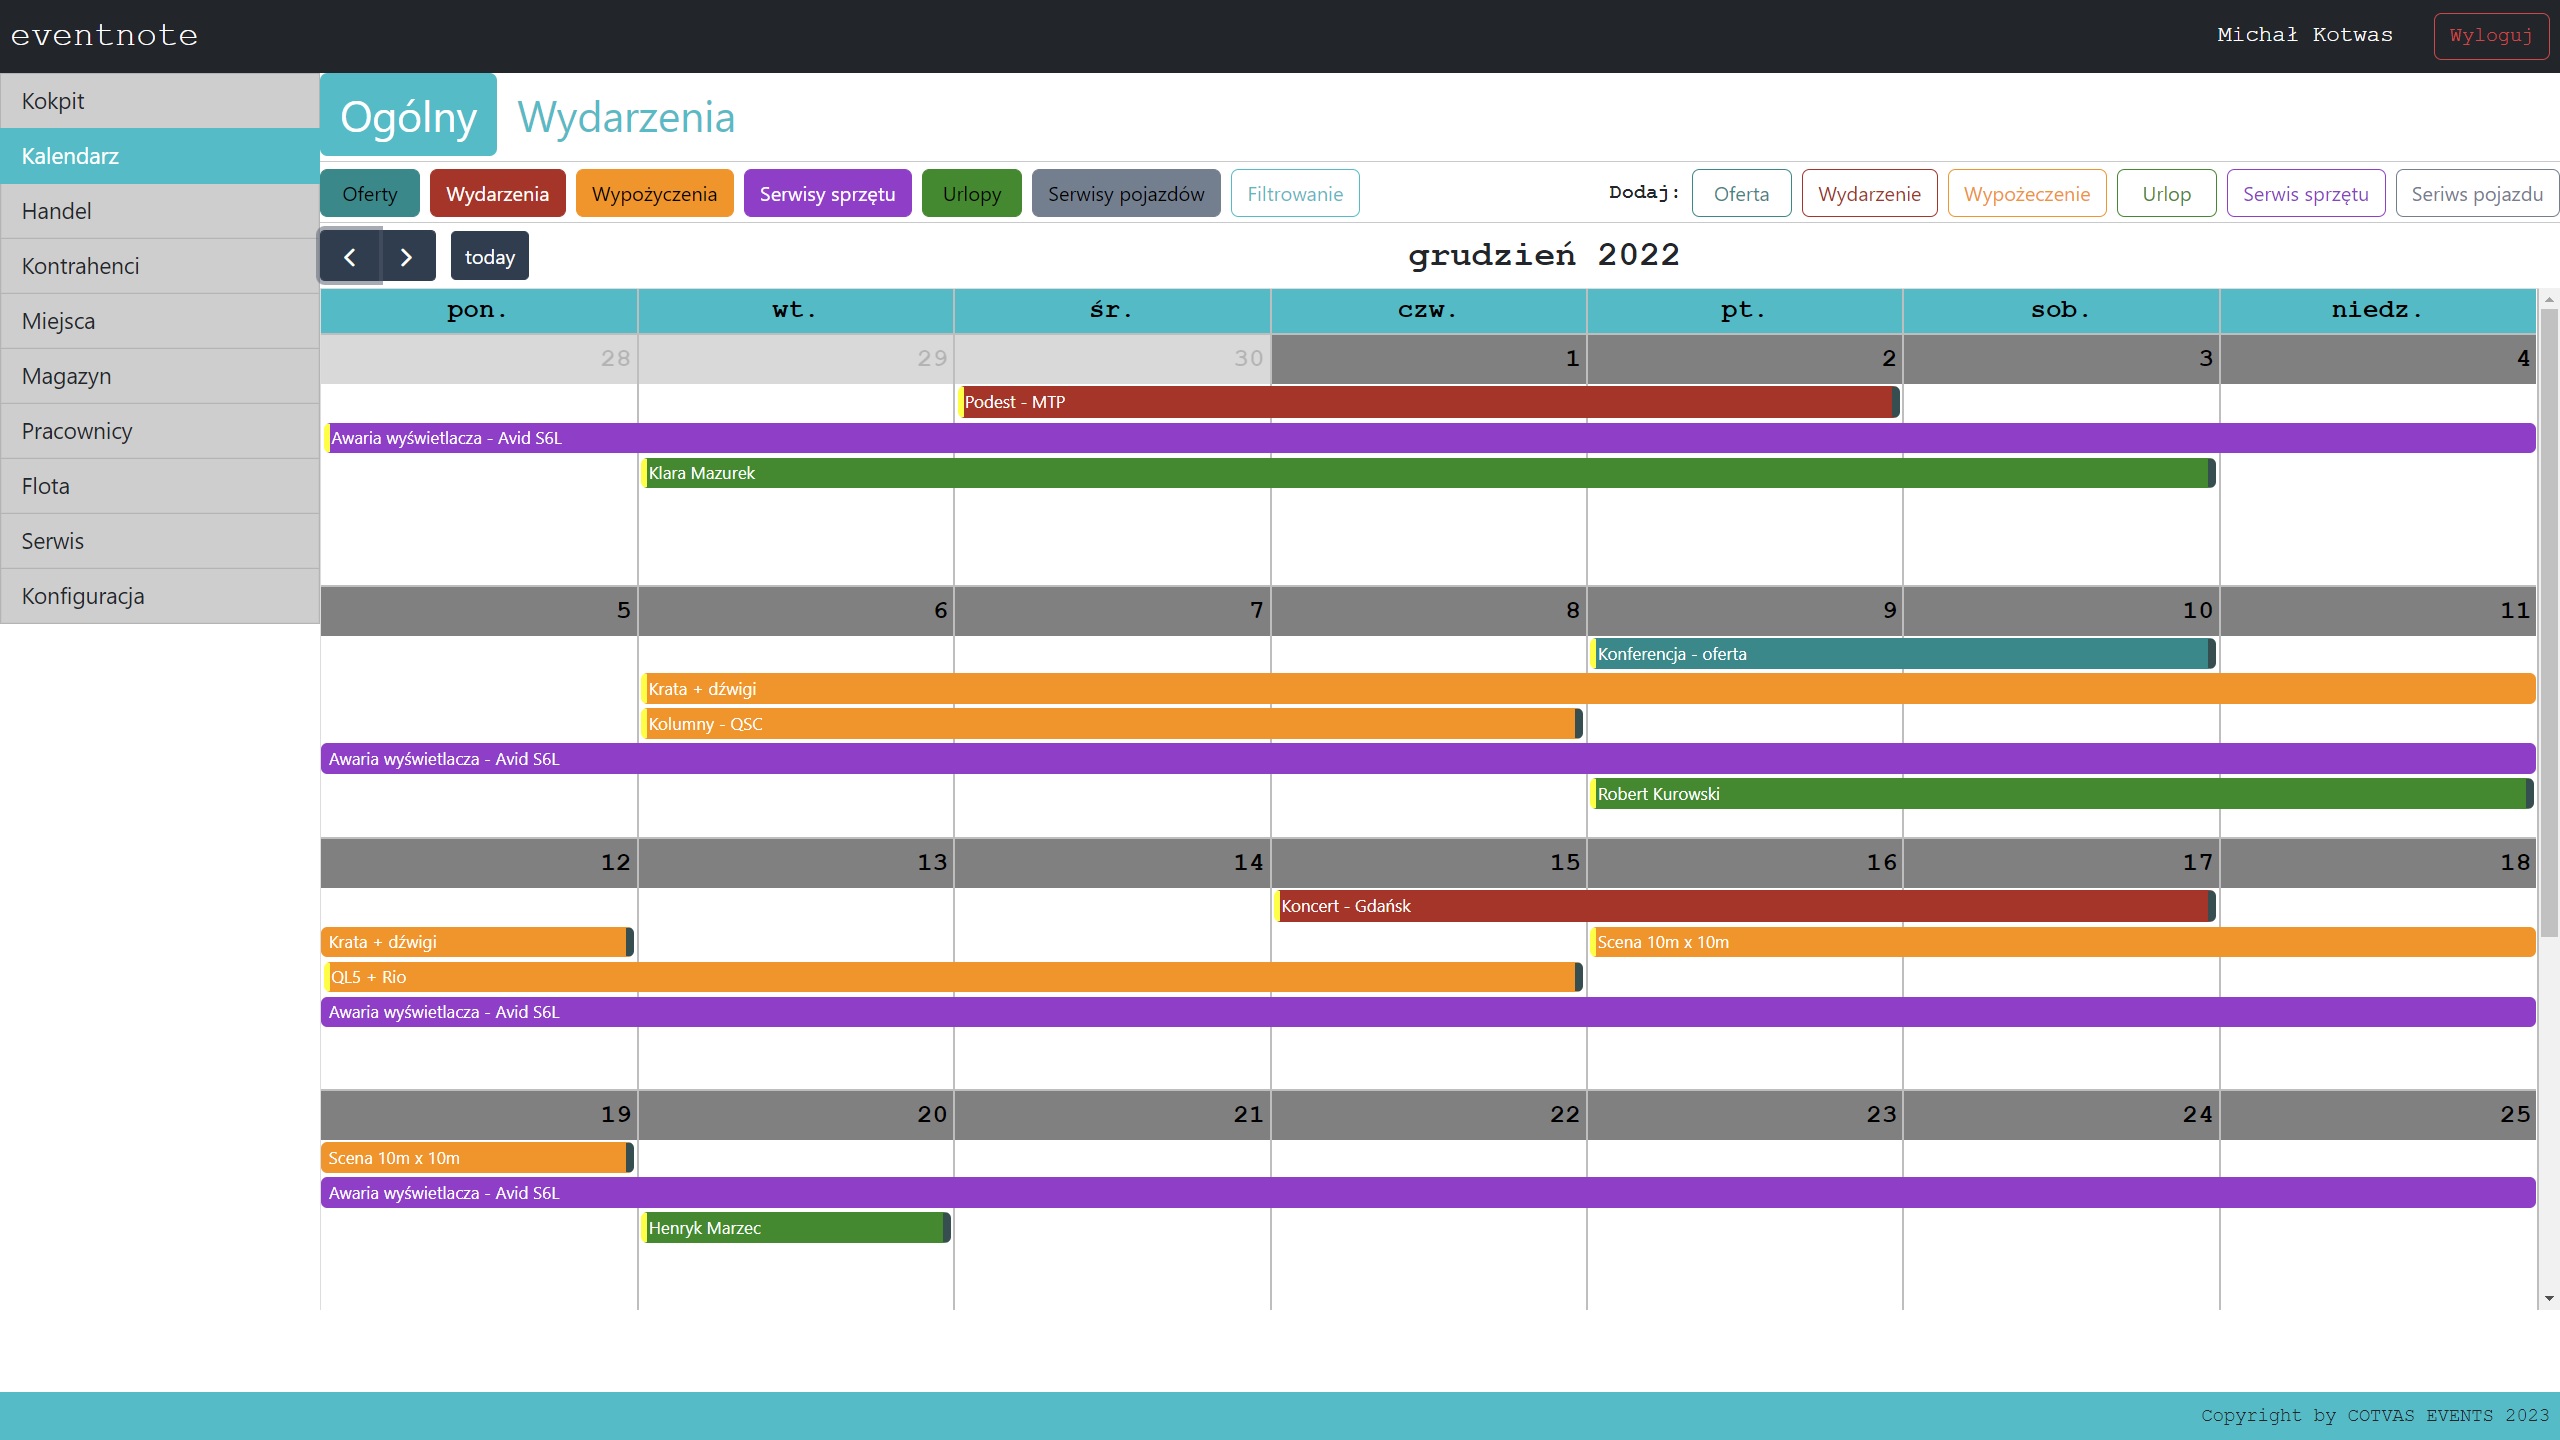The height and width of the screenshot is (1440, 2560).
Task: Go to next month with right chevron
Action: [x=407, y=257]
